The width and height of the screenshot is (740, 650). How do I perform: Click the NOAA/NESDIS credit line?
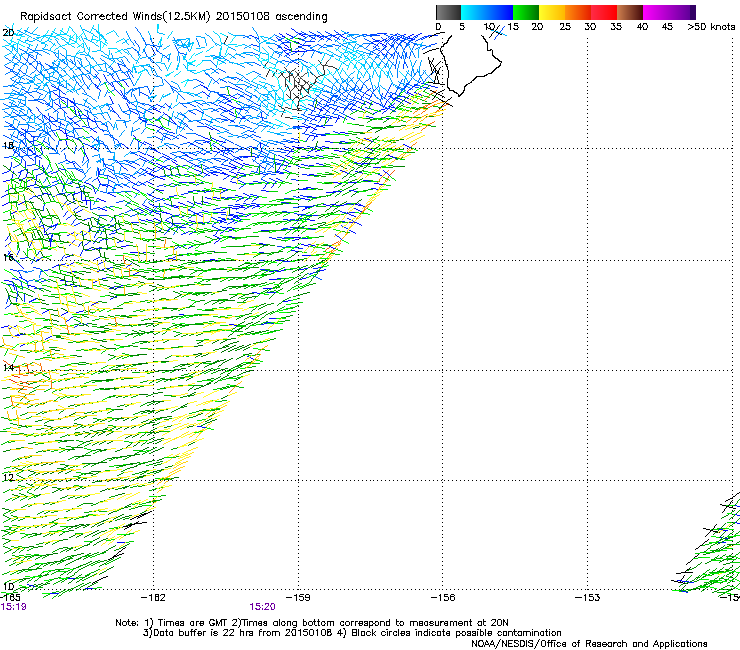(x=589, y=644)
